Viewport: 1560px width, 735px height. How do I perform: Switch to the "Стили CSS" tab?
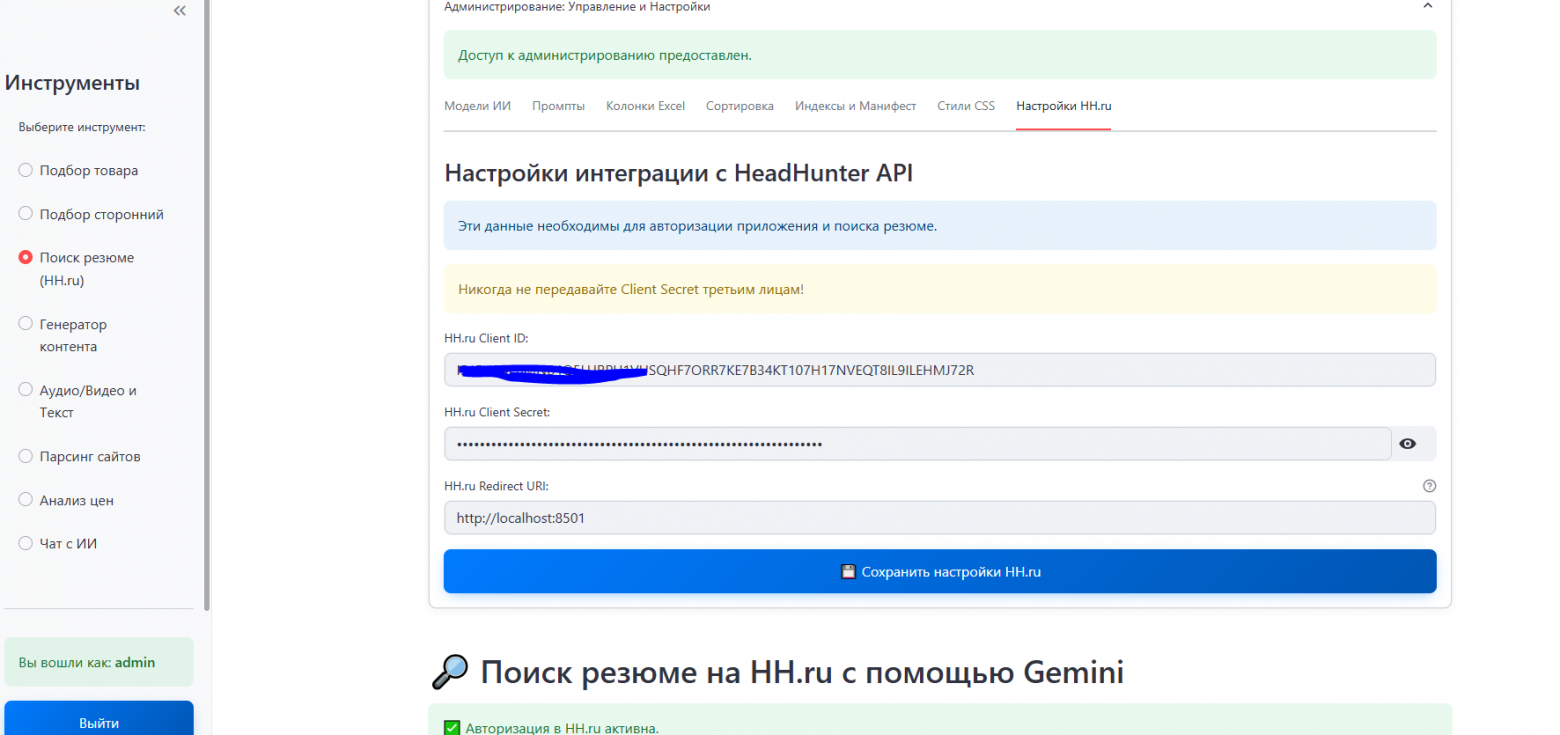click(965, 105)
